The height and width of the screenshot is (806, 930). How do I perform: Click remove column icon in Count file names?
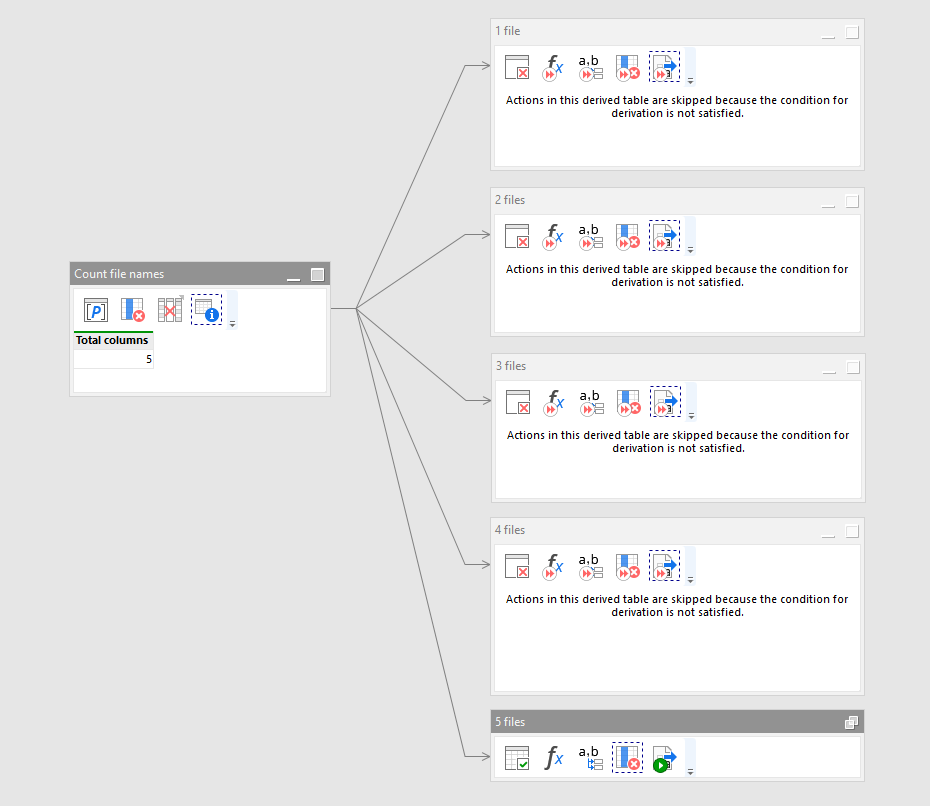[133, 310]
